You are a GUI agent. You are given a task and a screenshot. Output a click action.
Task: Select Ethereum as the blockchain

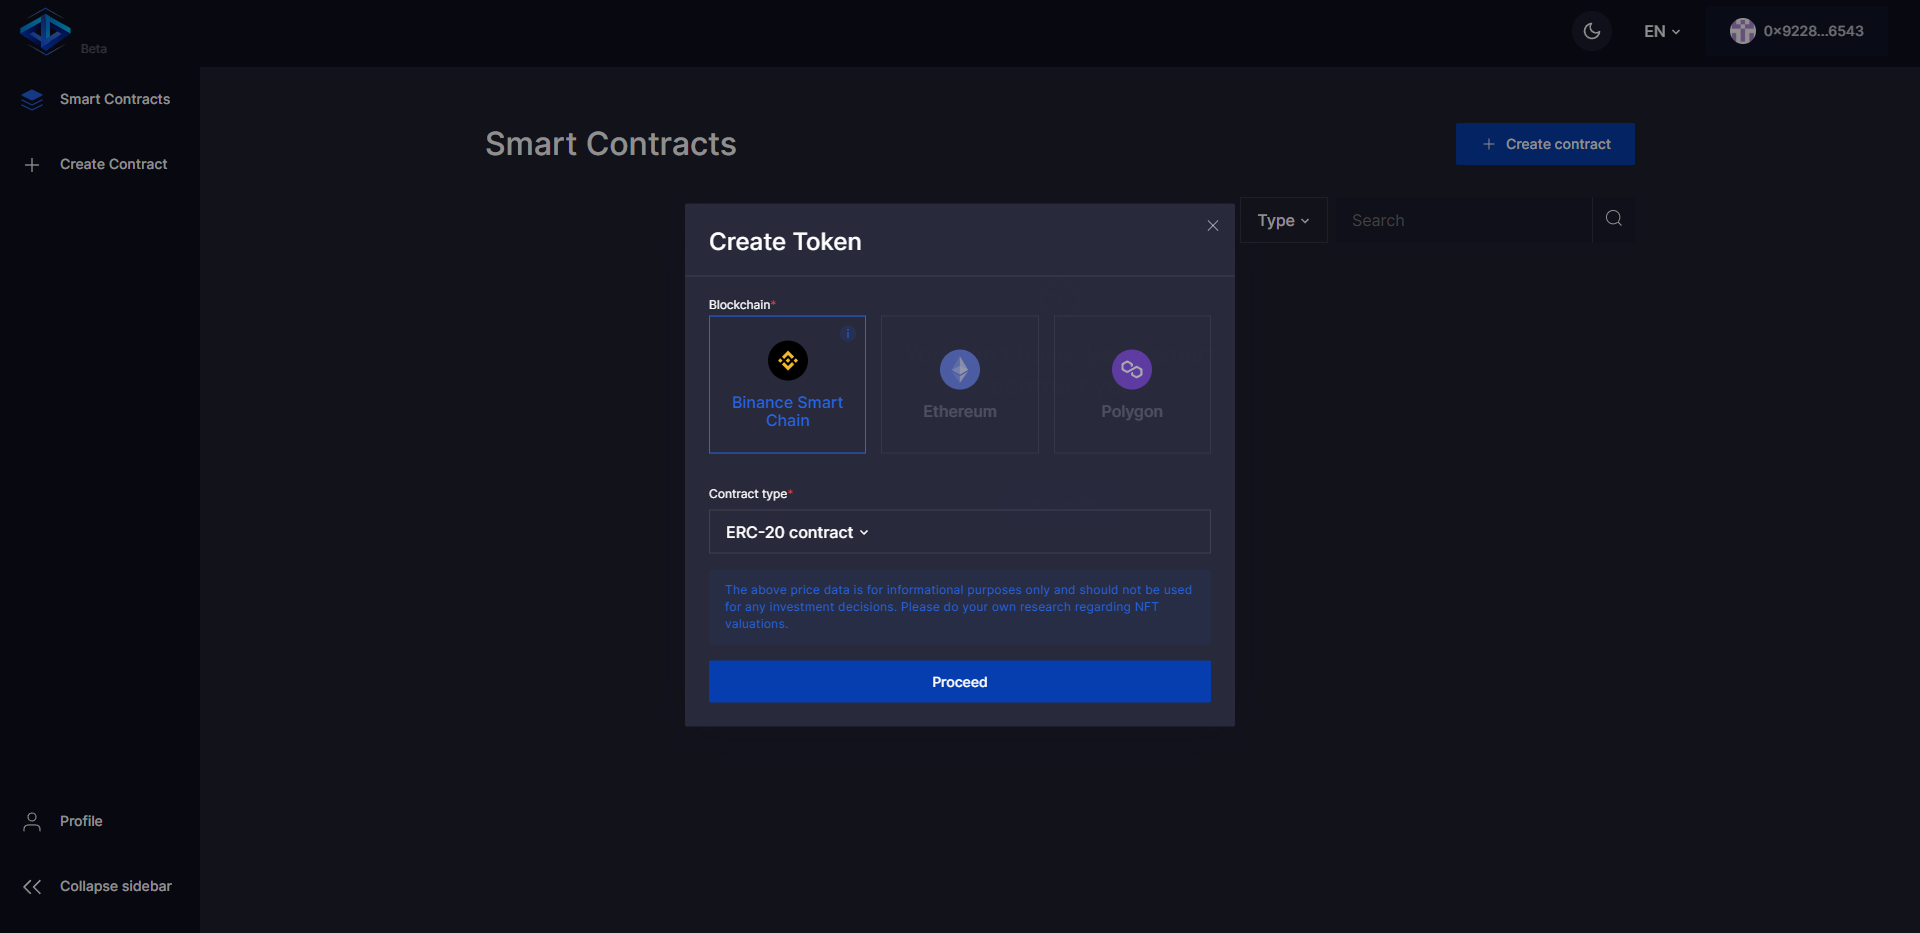tap(959, 385)
